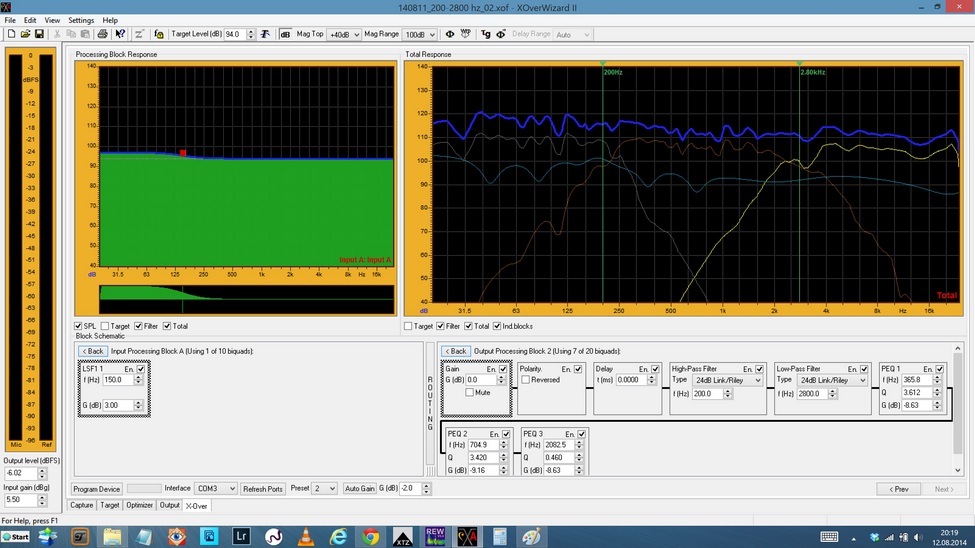Open File Explorer from taskbar

[x=112, y=536]
